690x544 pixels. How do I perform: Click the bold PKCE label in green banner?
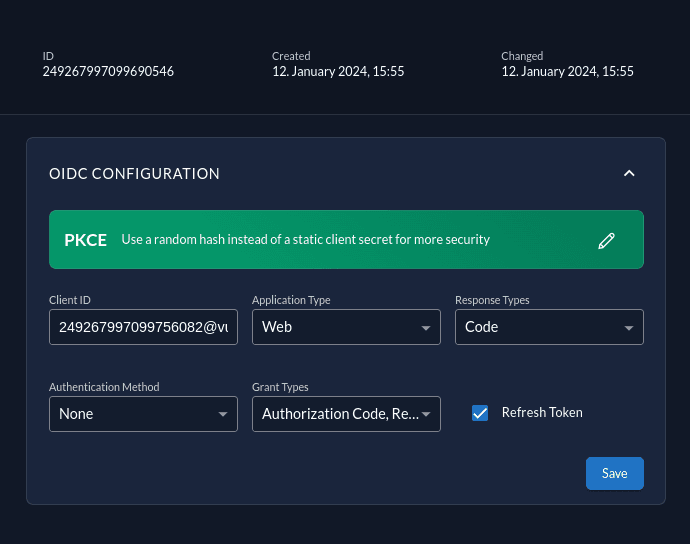pos(85,240)
